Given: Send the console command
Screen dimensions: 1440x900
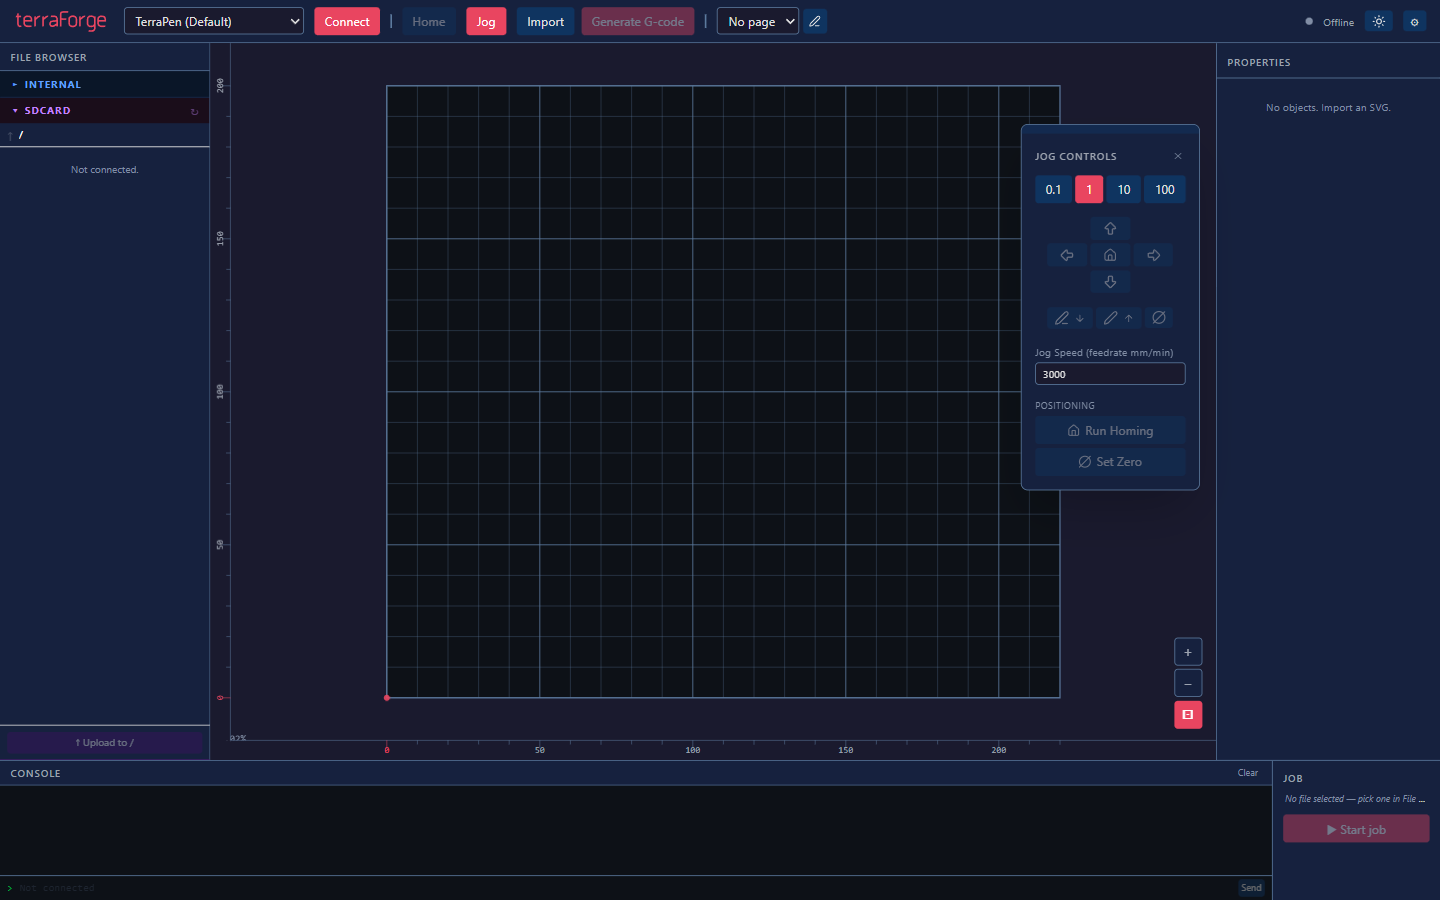Looking at the screenshot, I should click(x=1251, y=888).
